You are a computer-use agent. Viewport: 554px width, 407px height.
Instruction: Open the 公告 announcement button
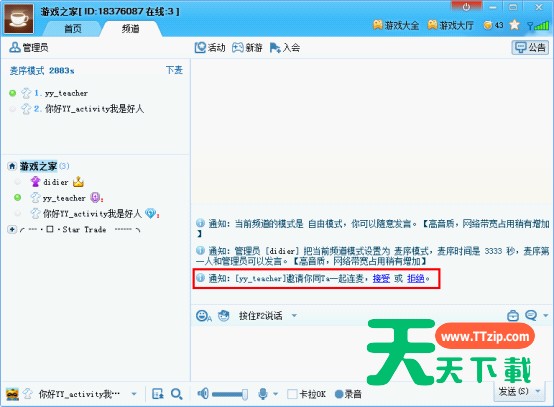pyautogui.click(x=530, y=47)
